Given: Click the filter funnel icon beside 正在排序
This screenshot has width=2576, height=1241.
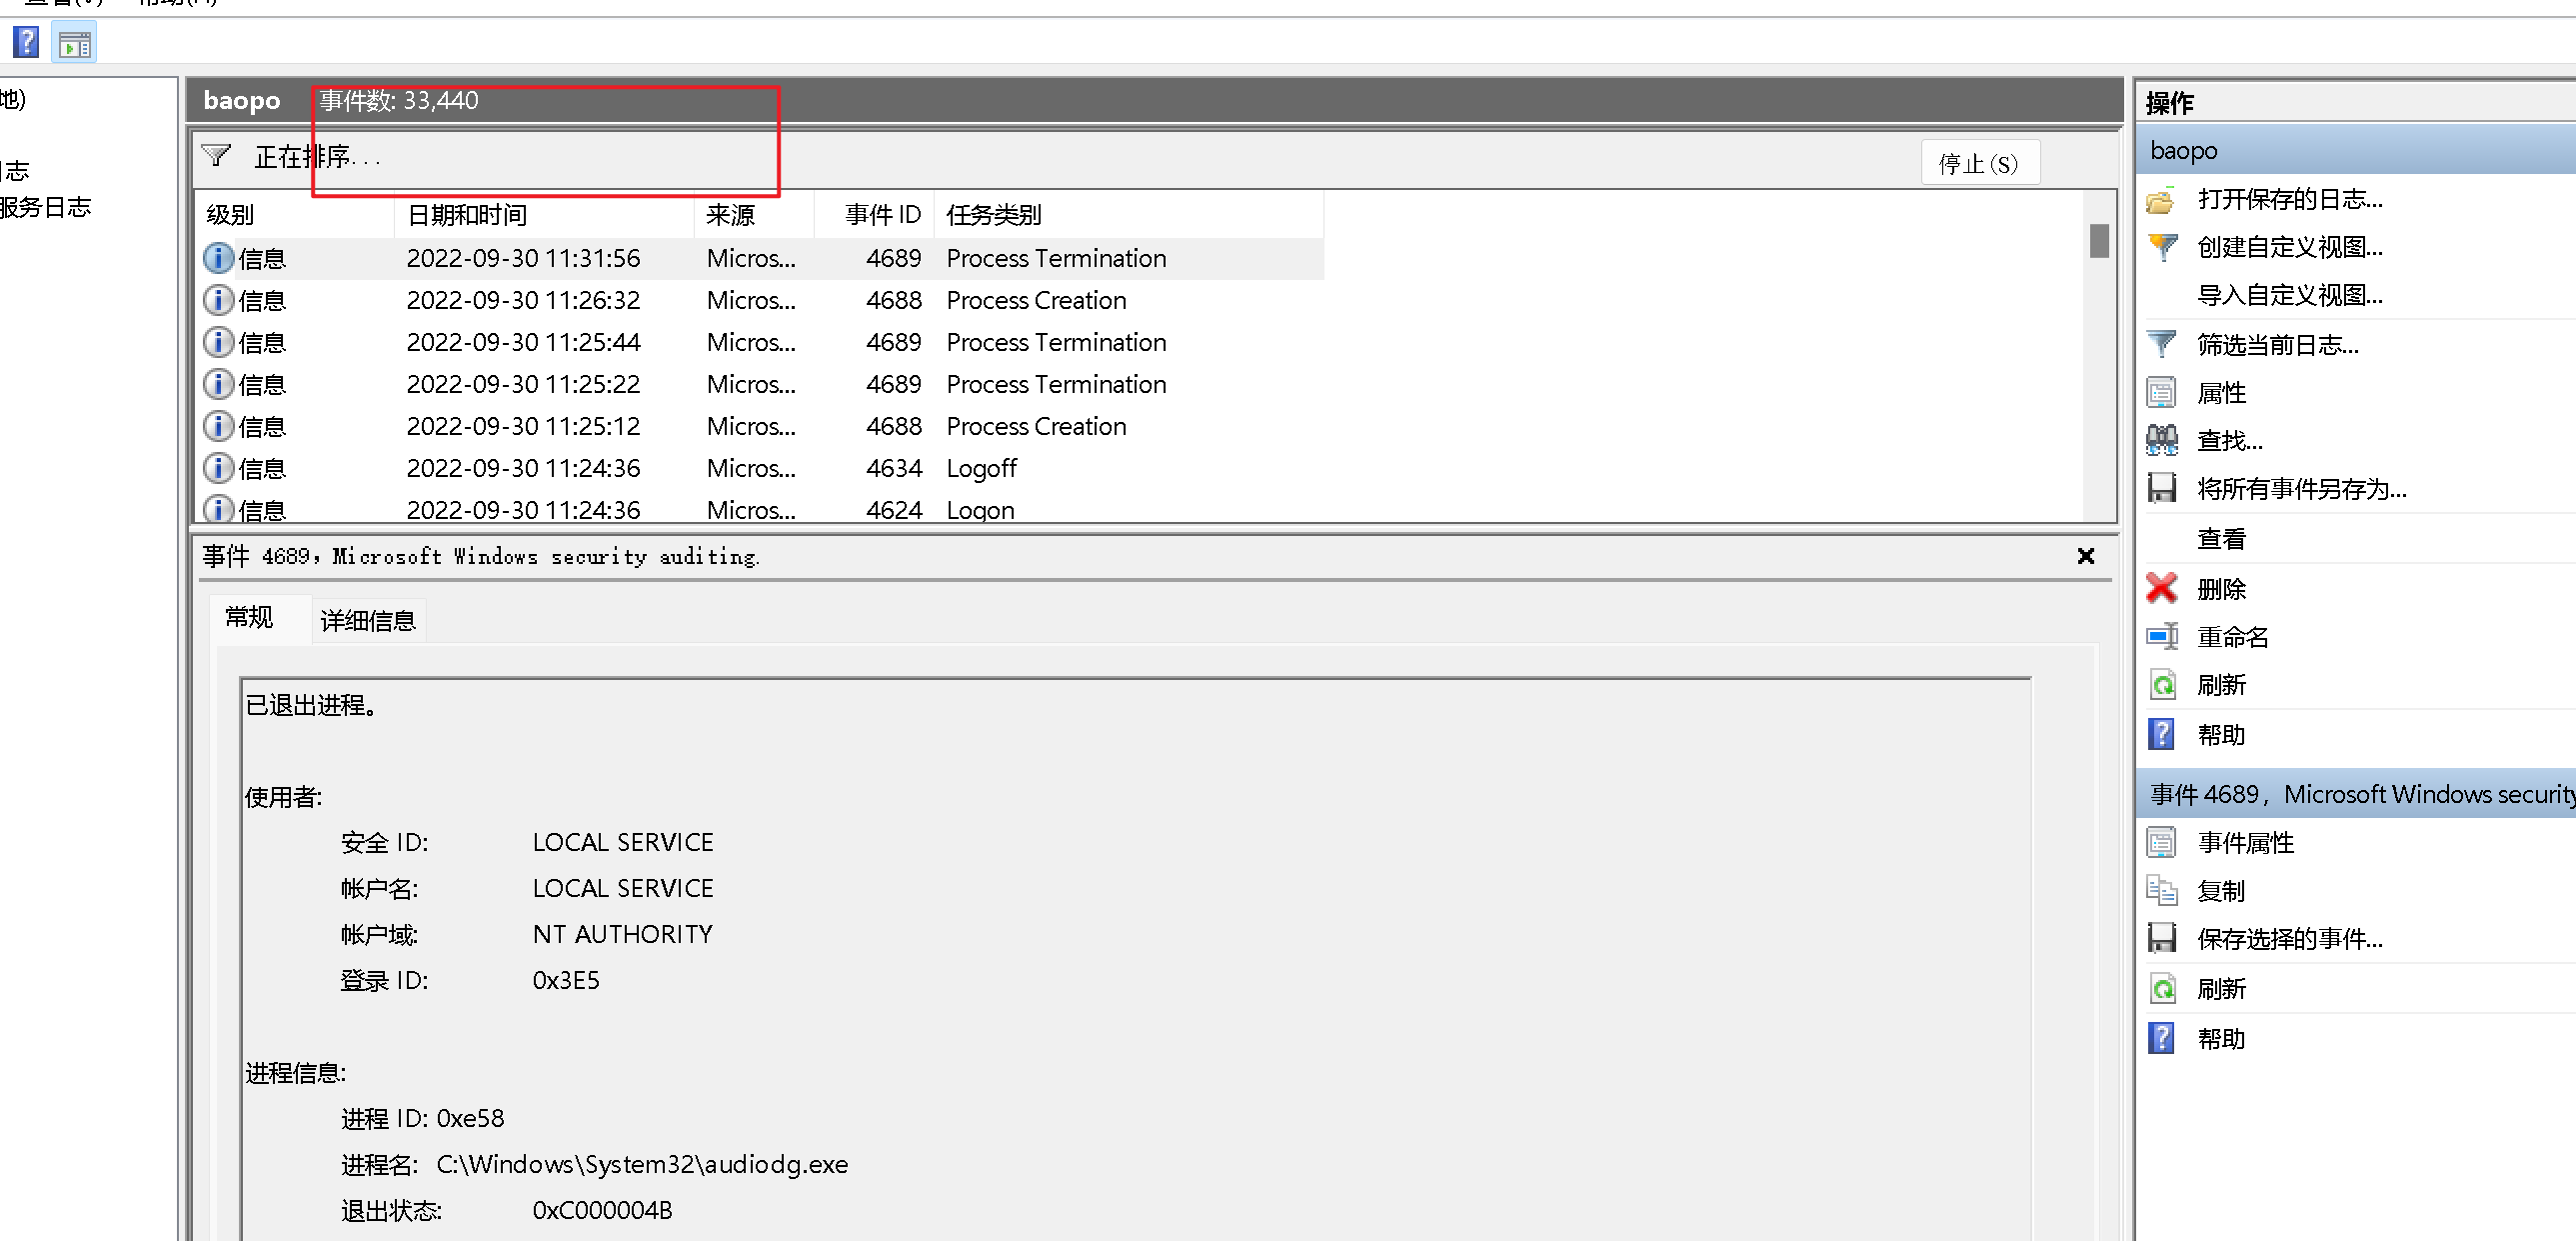Looking at the screenshot, I should pyautogui.click(x=217, y=156).
